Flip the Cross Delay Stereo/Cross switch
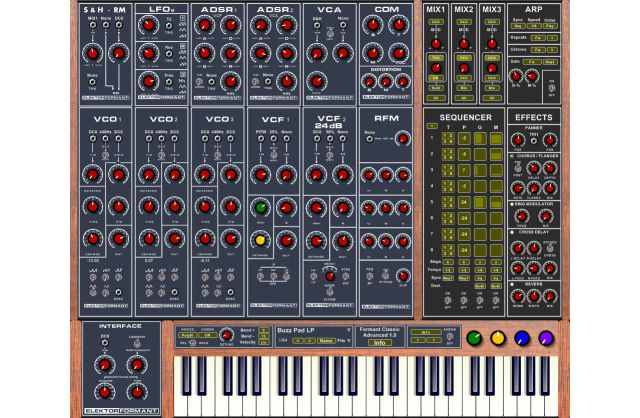The image size is (640, 418). coord(550,248)
